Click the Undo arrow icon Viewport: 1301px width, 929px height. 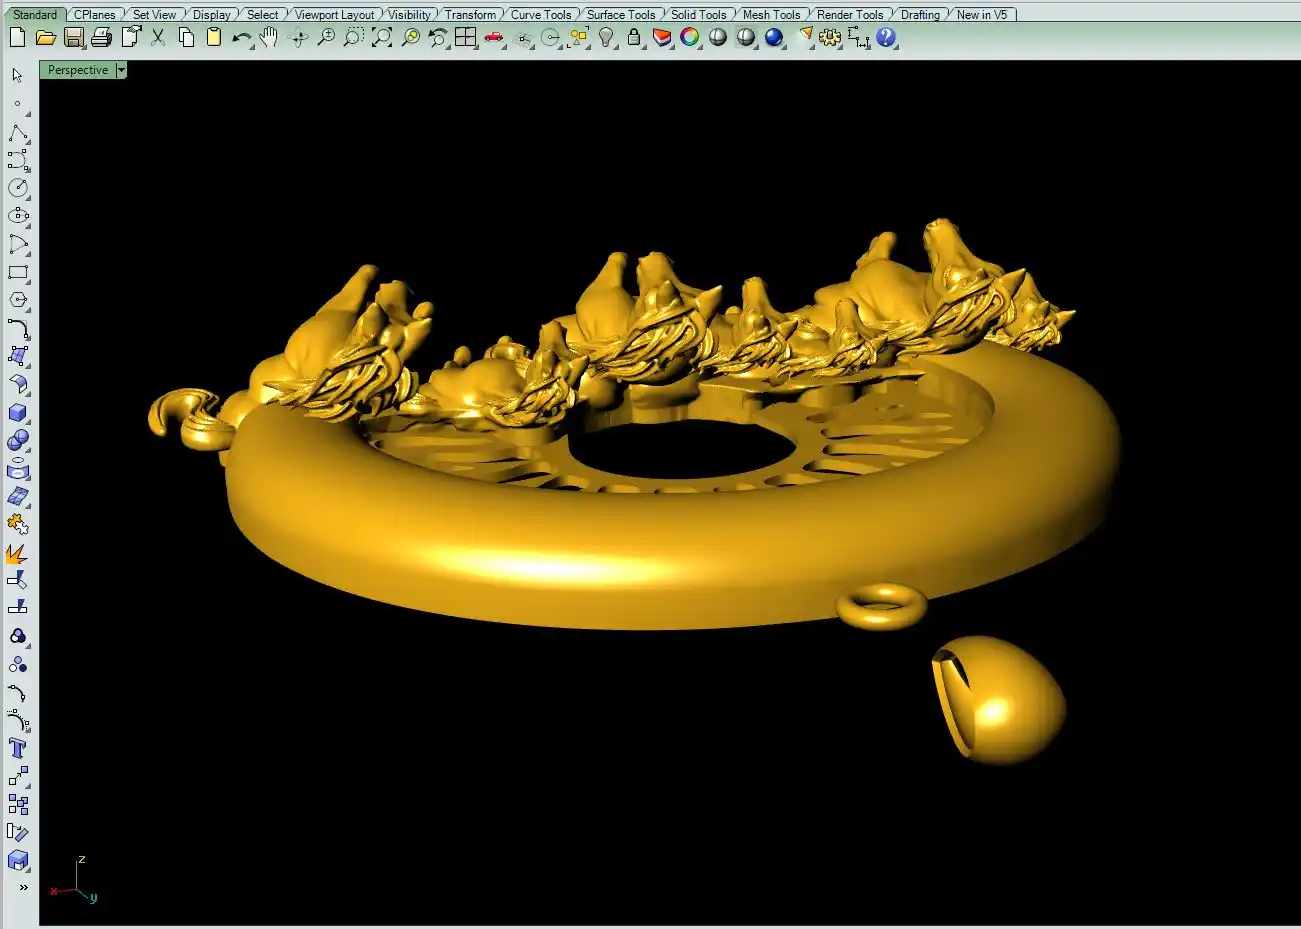coord(241,38)
